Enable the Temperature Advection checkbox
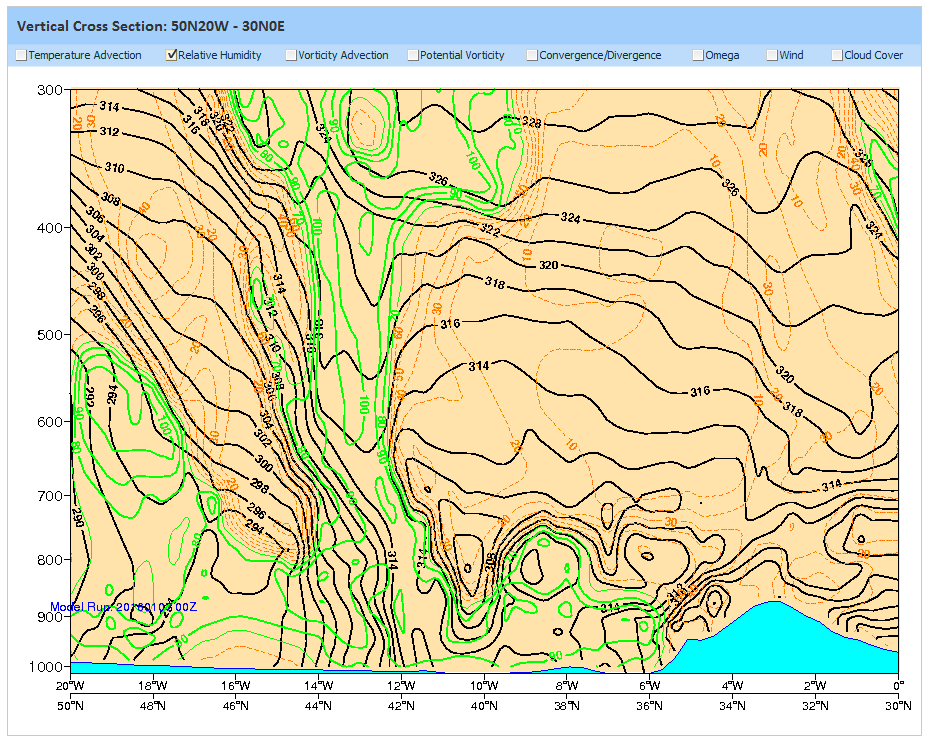This screenshot has width=937, height=749. click(x=22, y=56)
